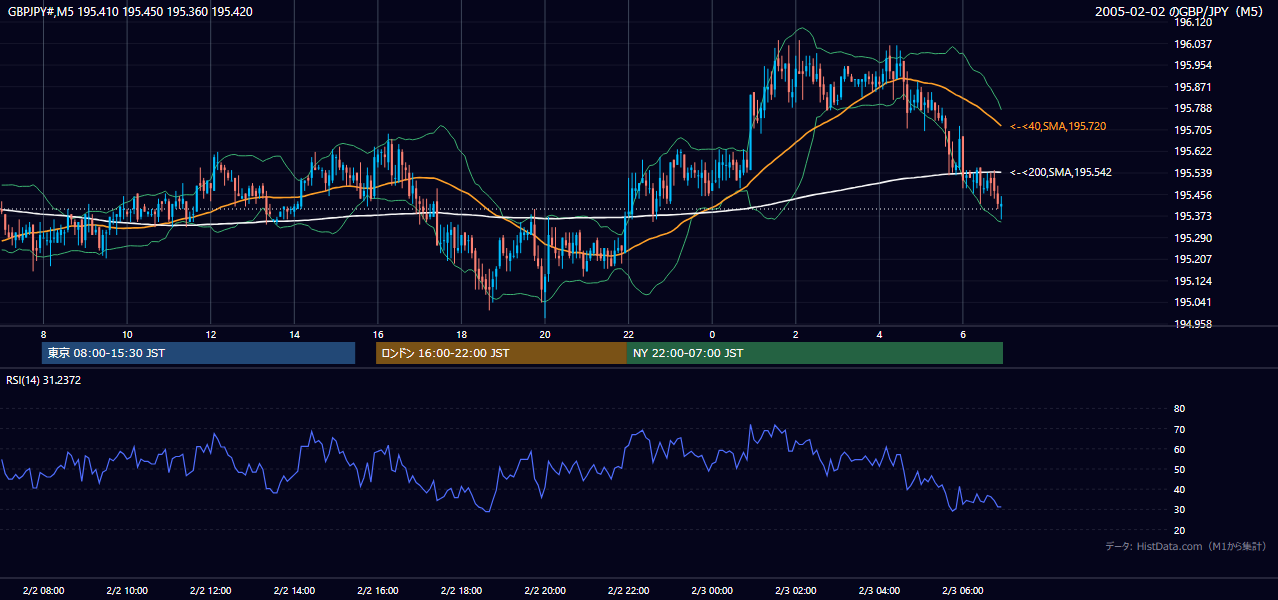Click the 東京 08:00-15:30 JST session bar

click(198, 353)
